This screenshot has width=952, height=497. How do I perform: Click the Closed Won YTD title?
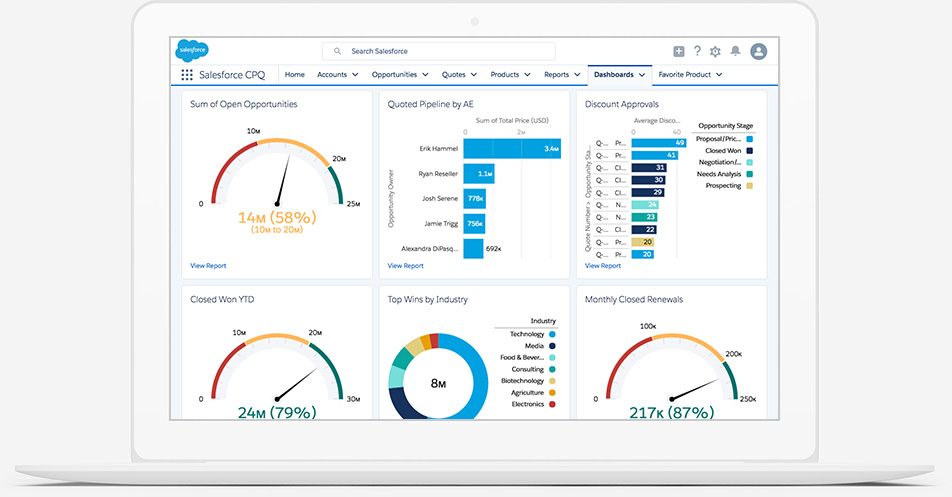click(222, 299)
